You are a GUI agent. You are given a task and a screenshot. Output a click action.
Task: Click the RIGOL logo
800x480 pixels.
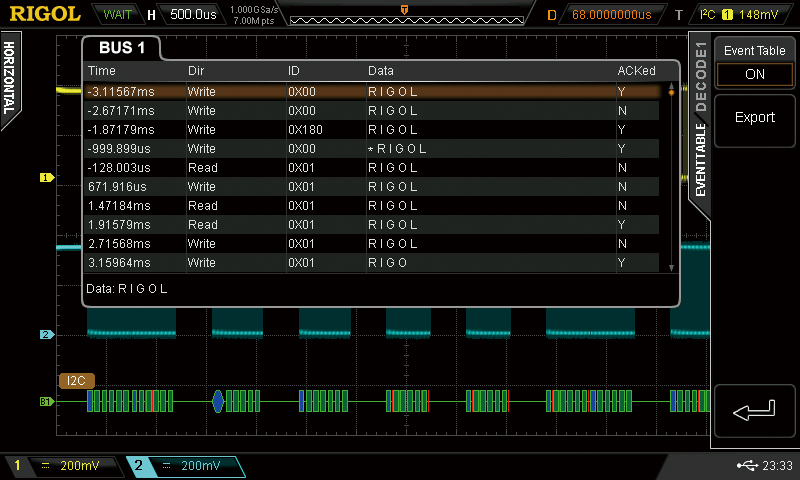tap(45, 14)
